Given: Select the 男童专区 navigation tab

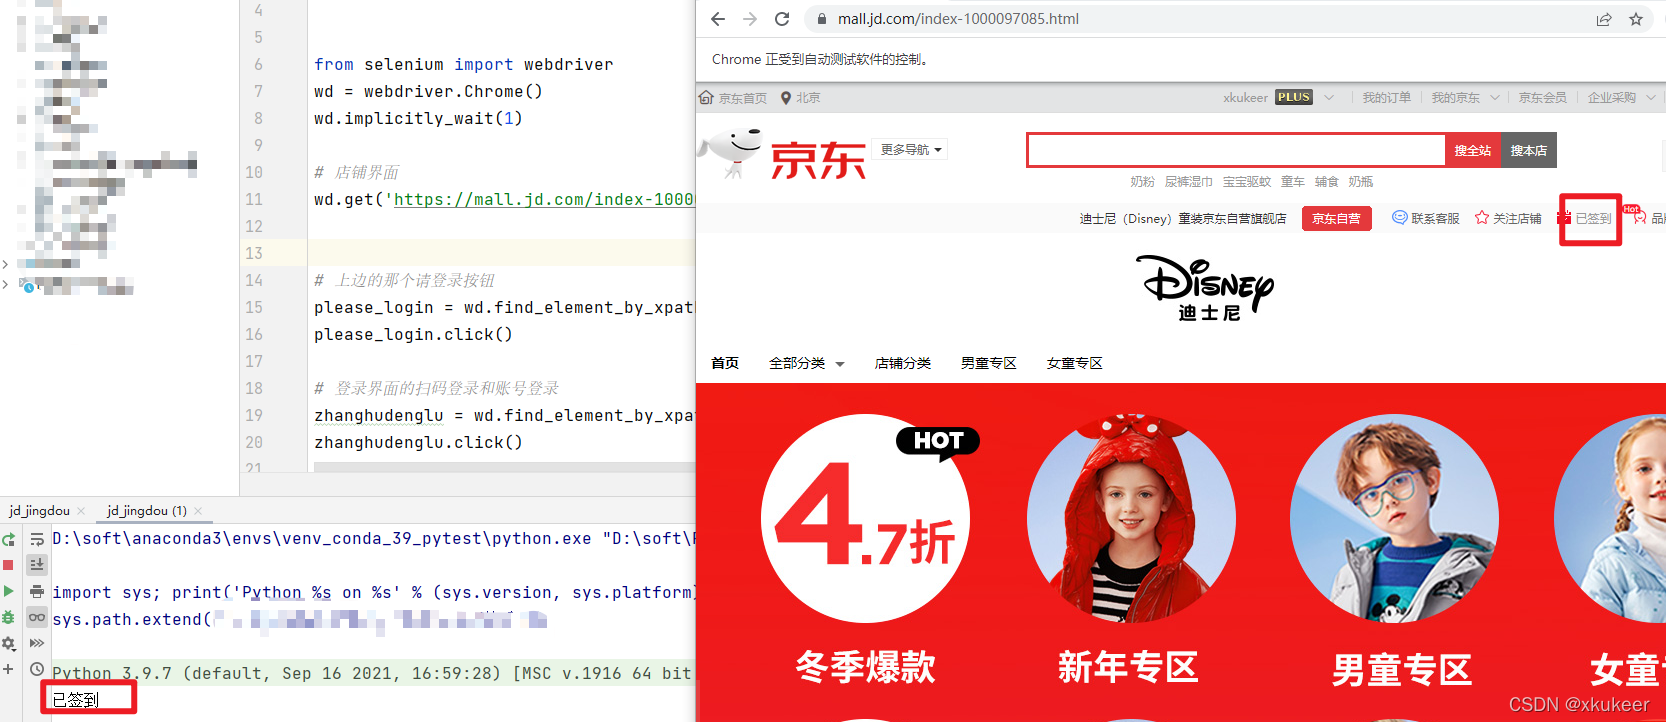Looking at the screenshot, I should click(x=989, y=363).
